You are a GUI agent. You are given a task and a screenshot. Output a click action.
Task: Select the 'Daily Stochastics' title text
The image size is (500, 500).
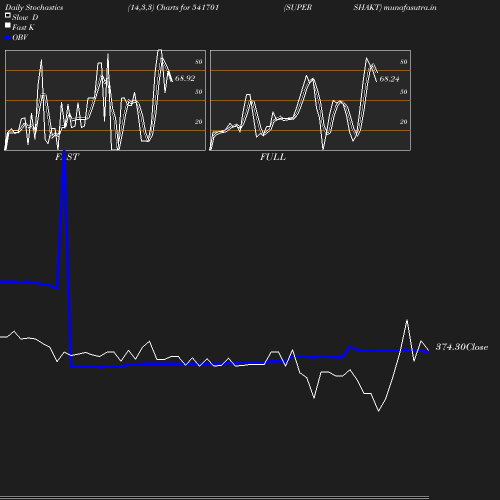(34, 8)
